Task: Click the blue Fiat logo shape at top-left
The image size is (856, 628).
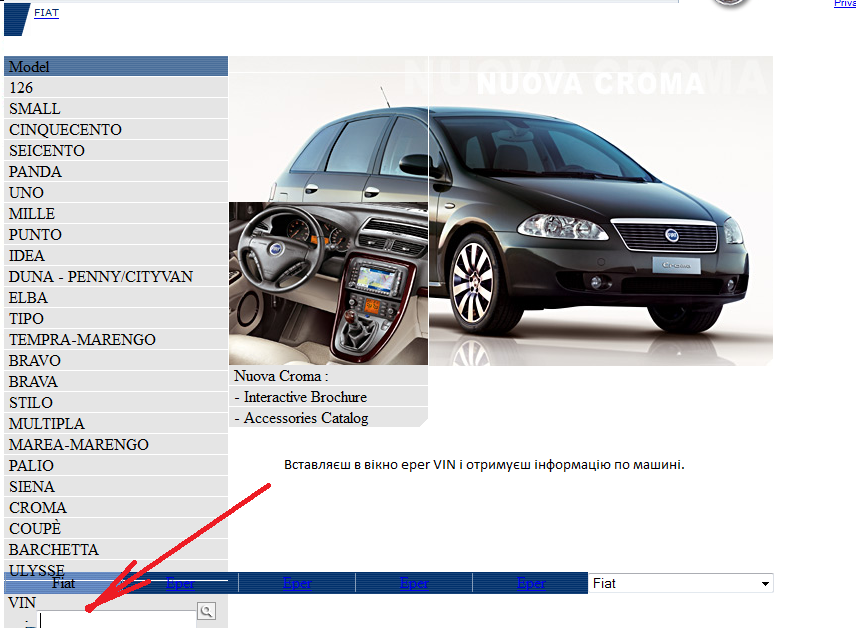Action: coord(17,17)
